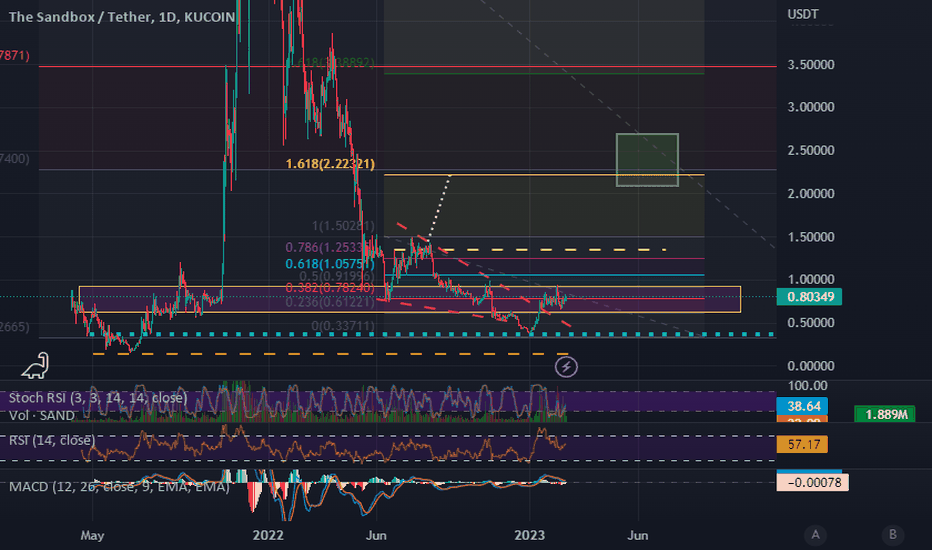Select the 0.382(0.78240) Fibonacci level label

coord(330,288)
